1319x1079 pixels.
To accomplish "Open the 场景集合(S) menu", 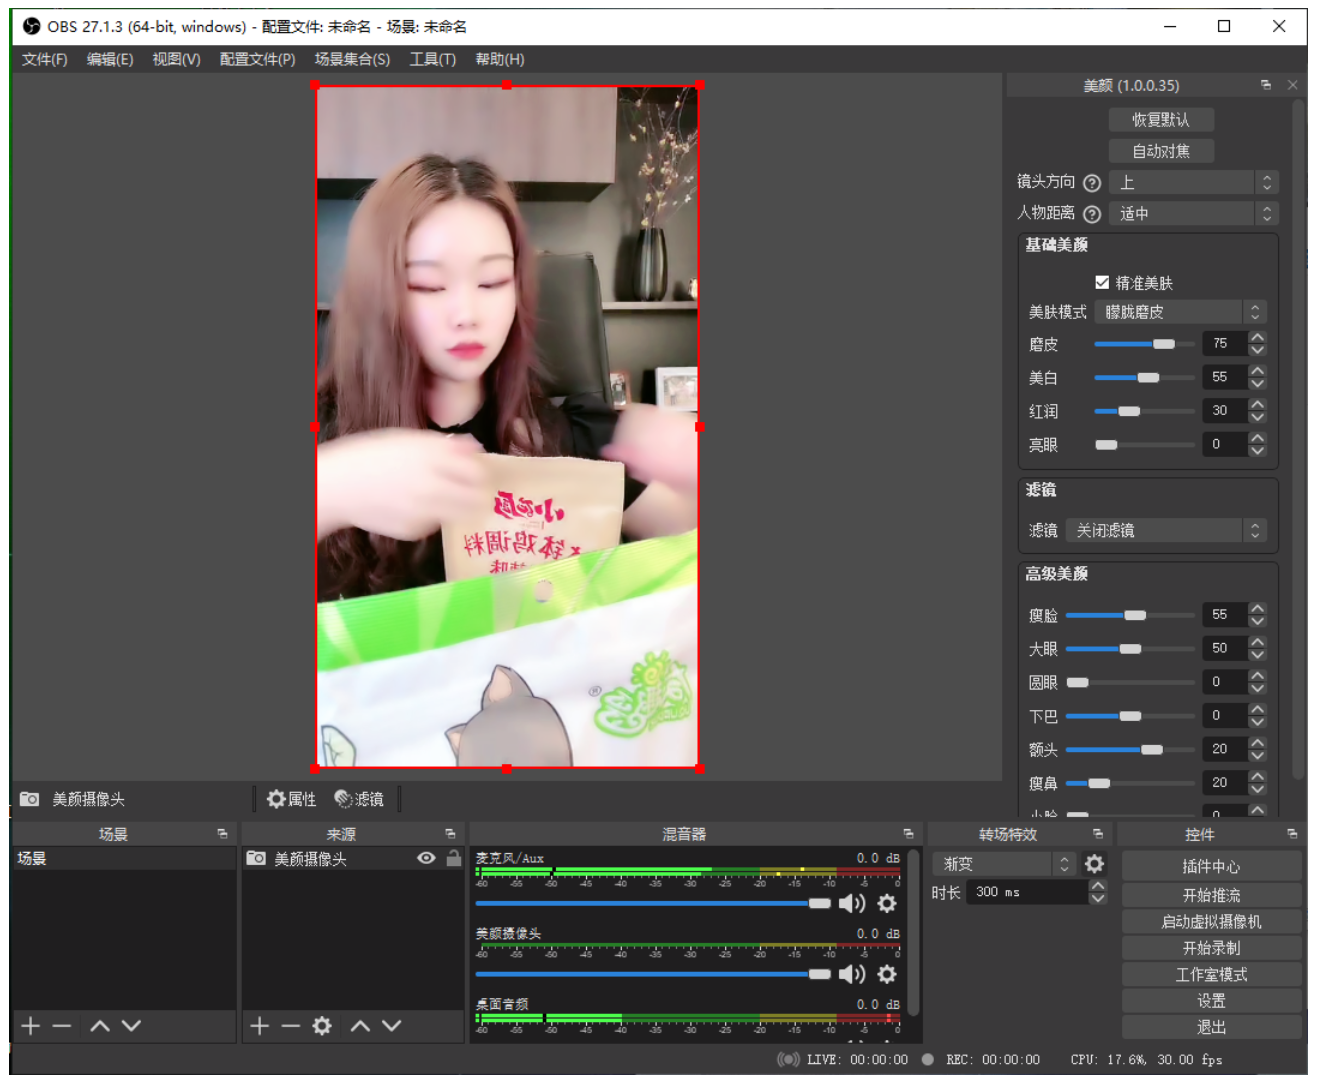I will [352, 60].
